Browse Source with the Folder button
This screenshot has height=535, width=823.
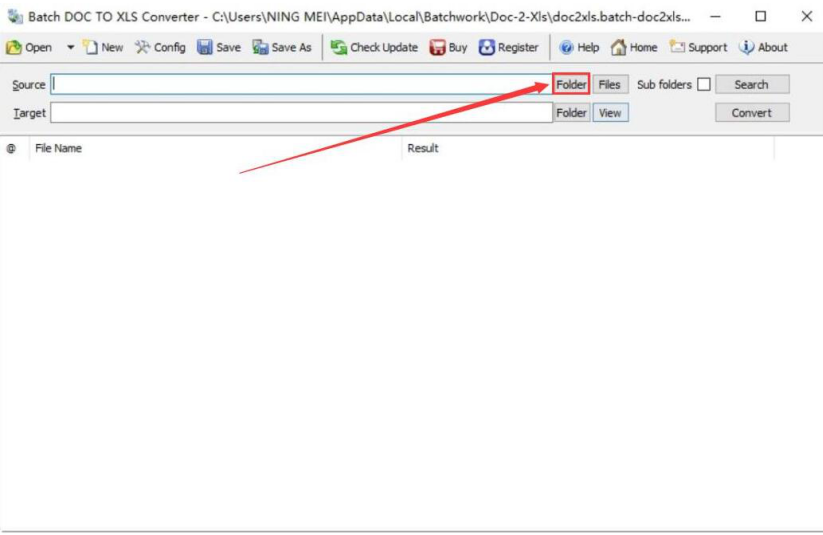pos(571,85)
